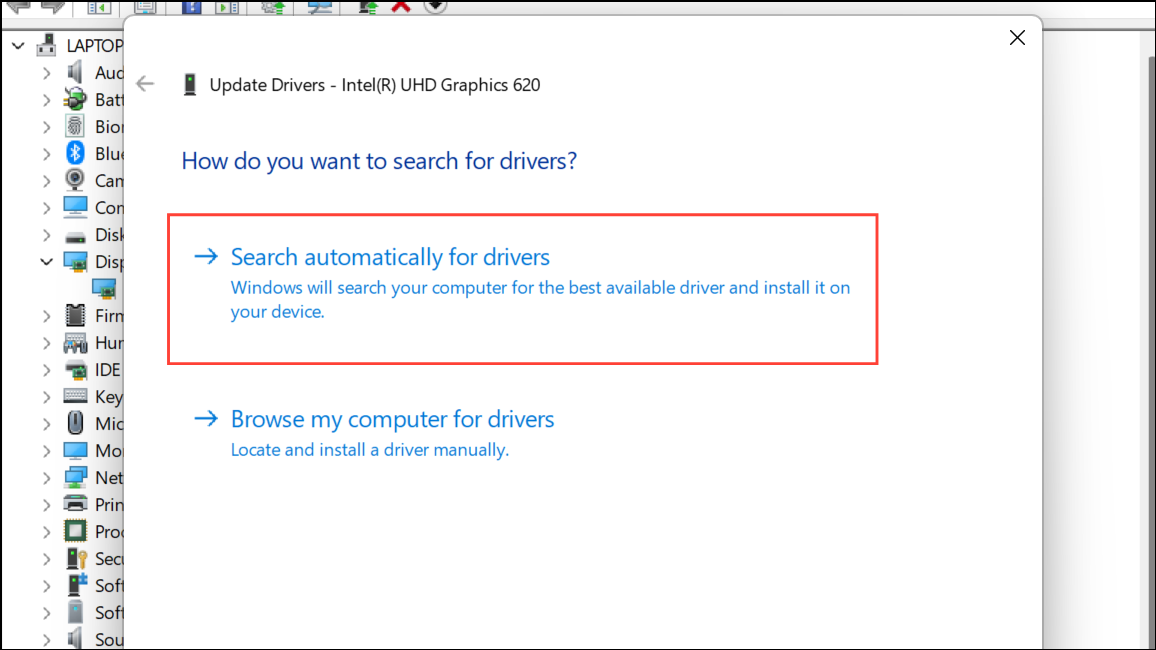
Task: Select the IDE controller icon
Action: pos(75,370)
